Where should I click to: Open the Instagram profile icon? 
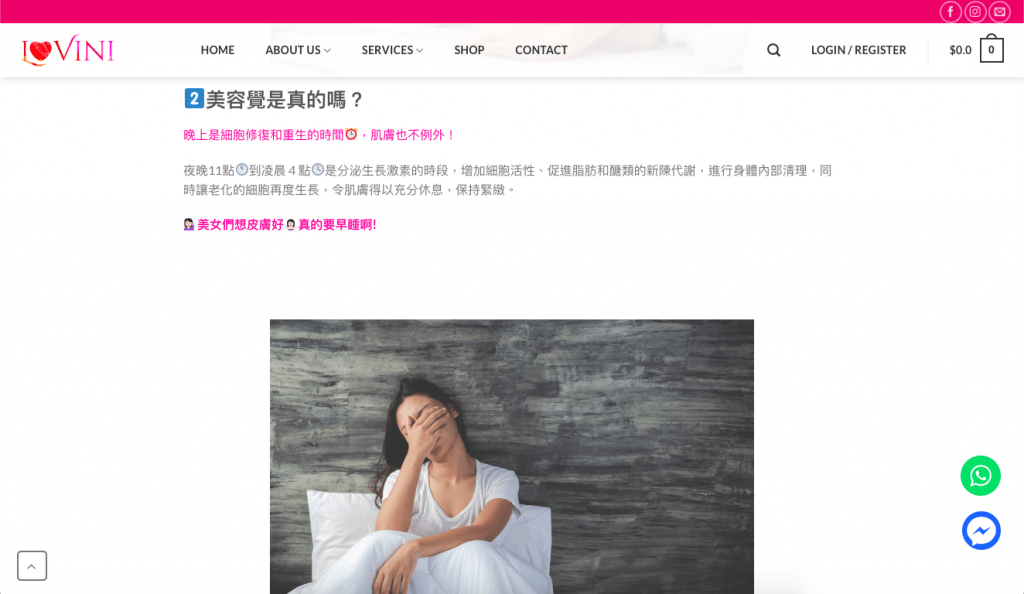(x=975, y=12)
